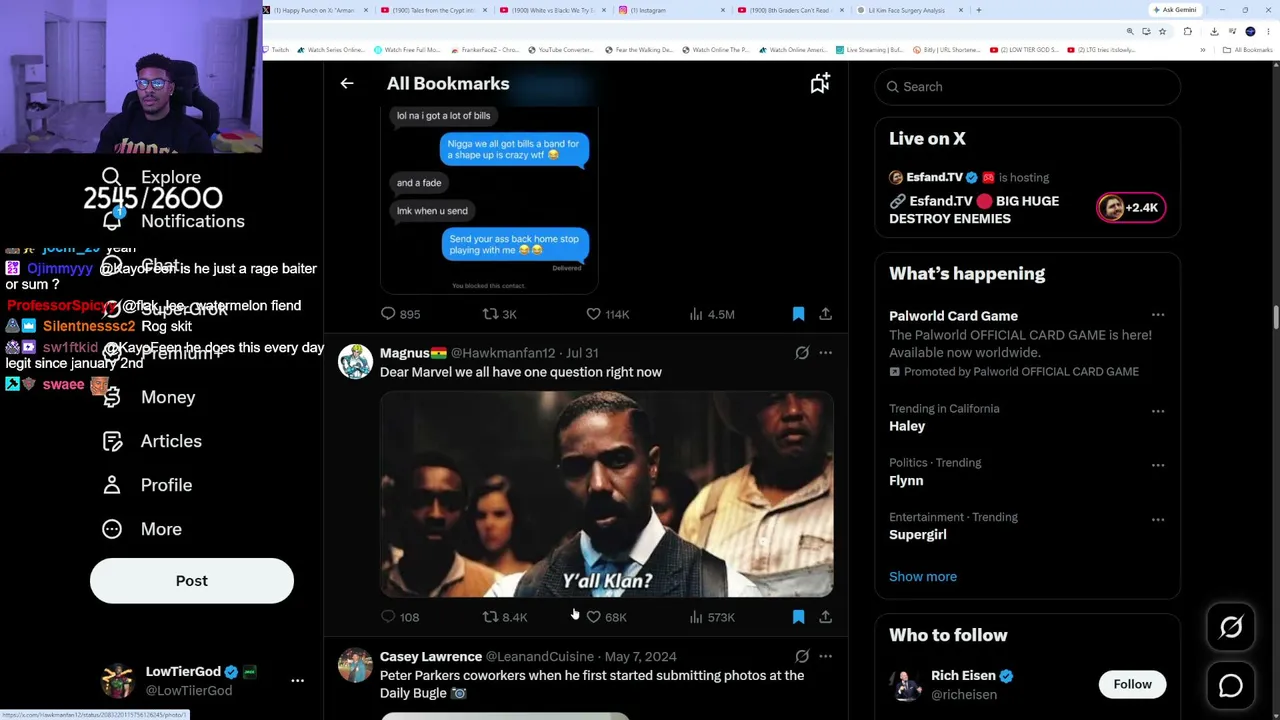1280x720 pixels.
Task: Repost the post with 3K reposts
Action: point(490,314)
